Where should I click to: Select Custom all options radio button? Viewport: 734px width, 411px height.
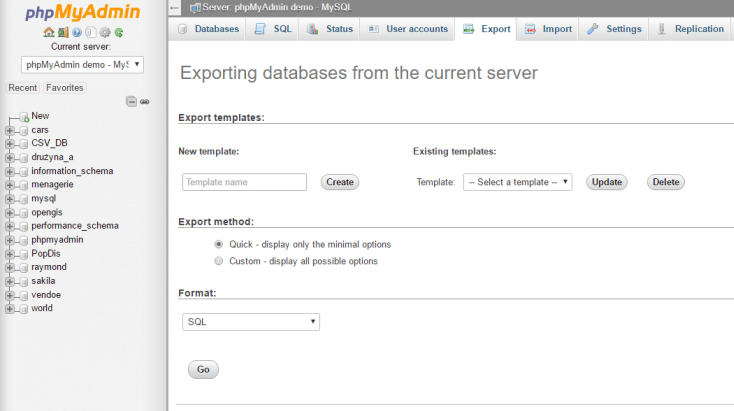[219, 261]
